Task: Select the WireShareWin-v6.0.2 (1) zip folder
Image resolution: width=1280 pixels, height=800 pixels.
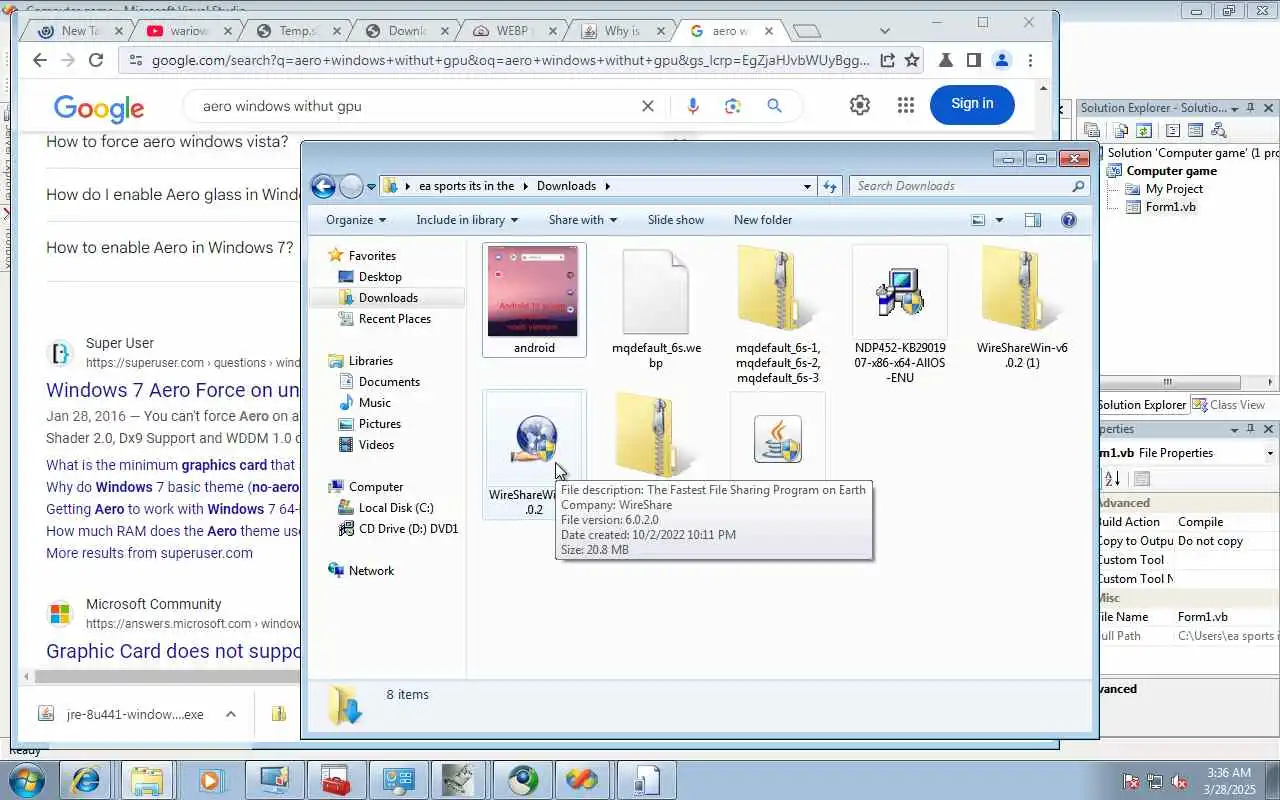Action: (1021, 290)
